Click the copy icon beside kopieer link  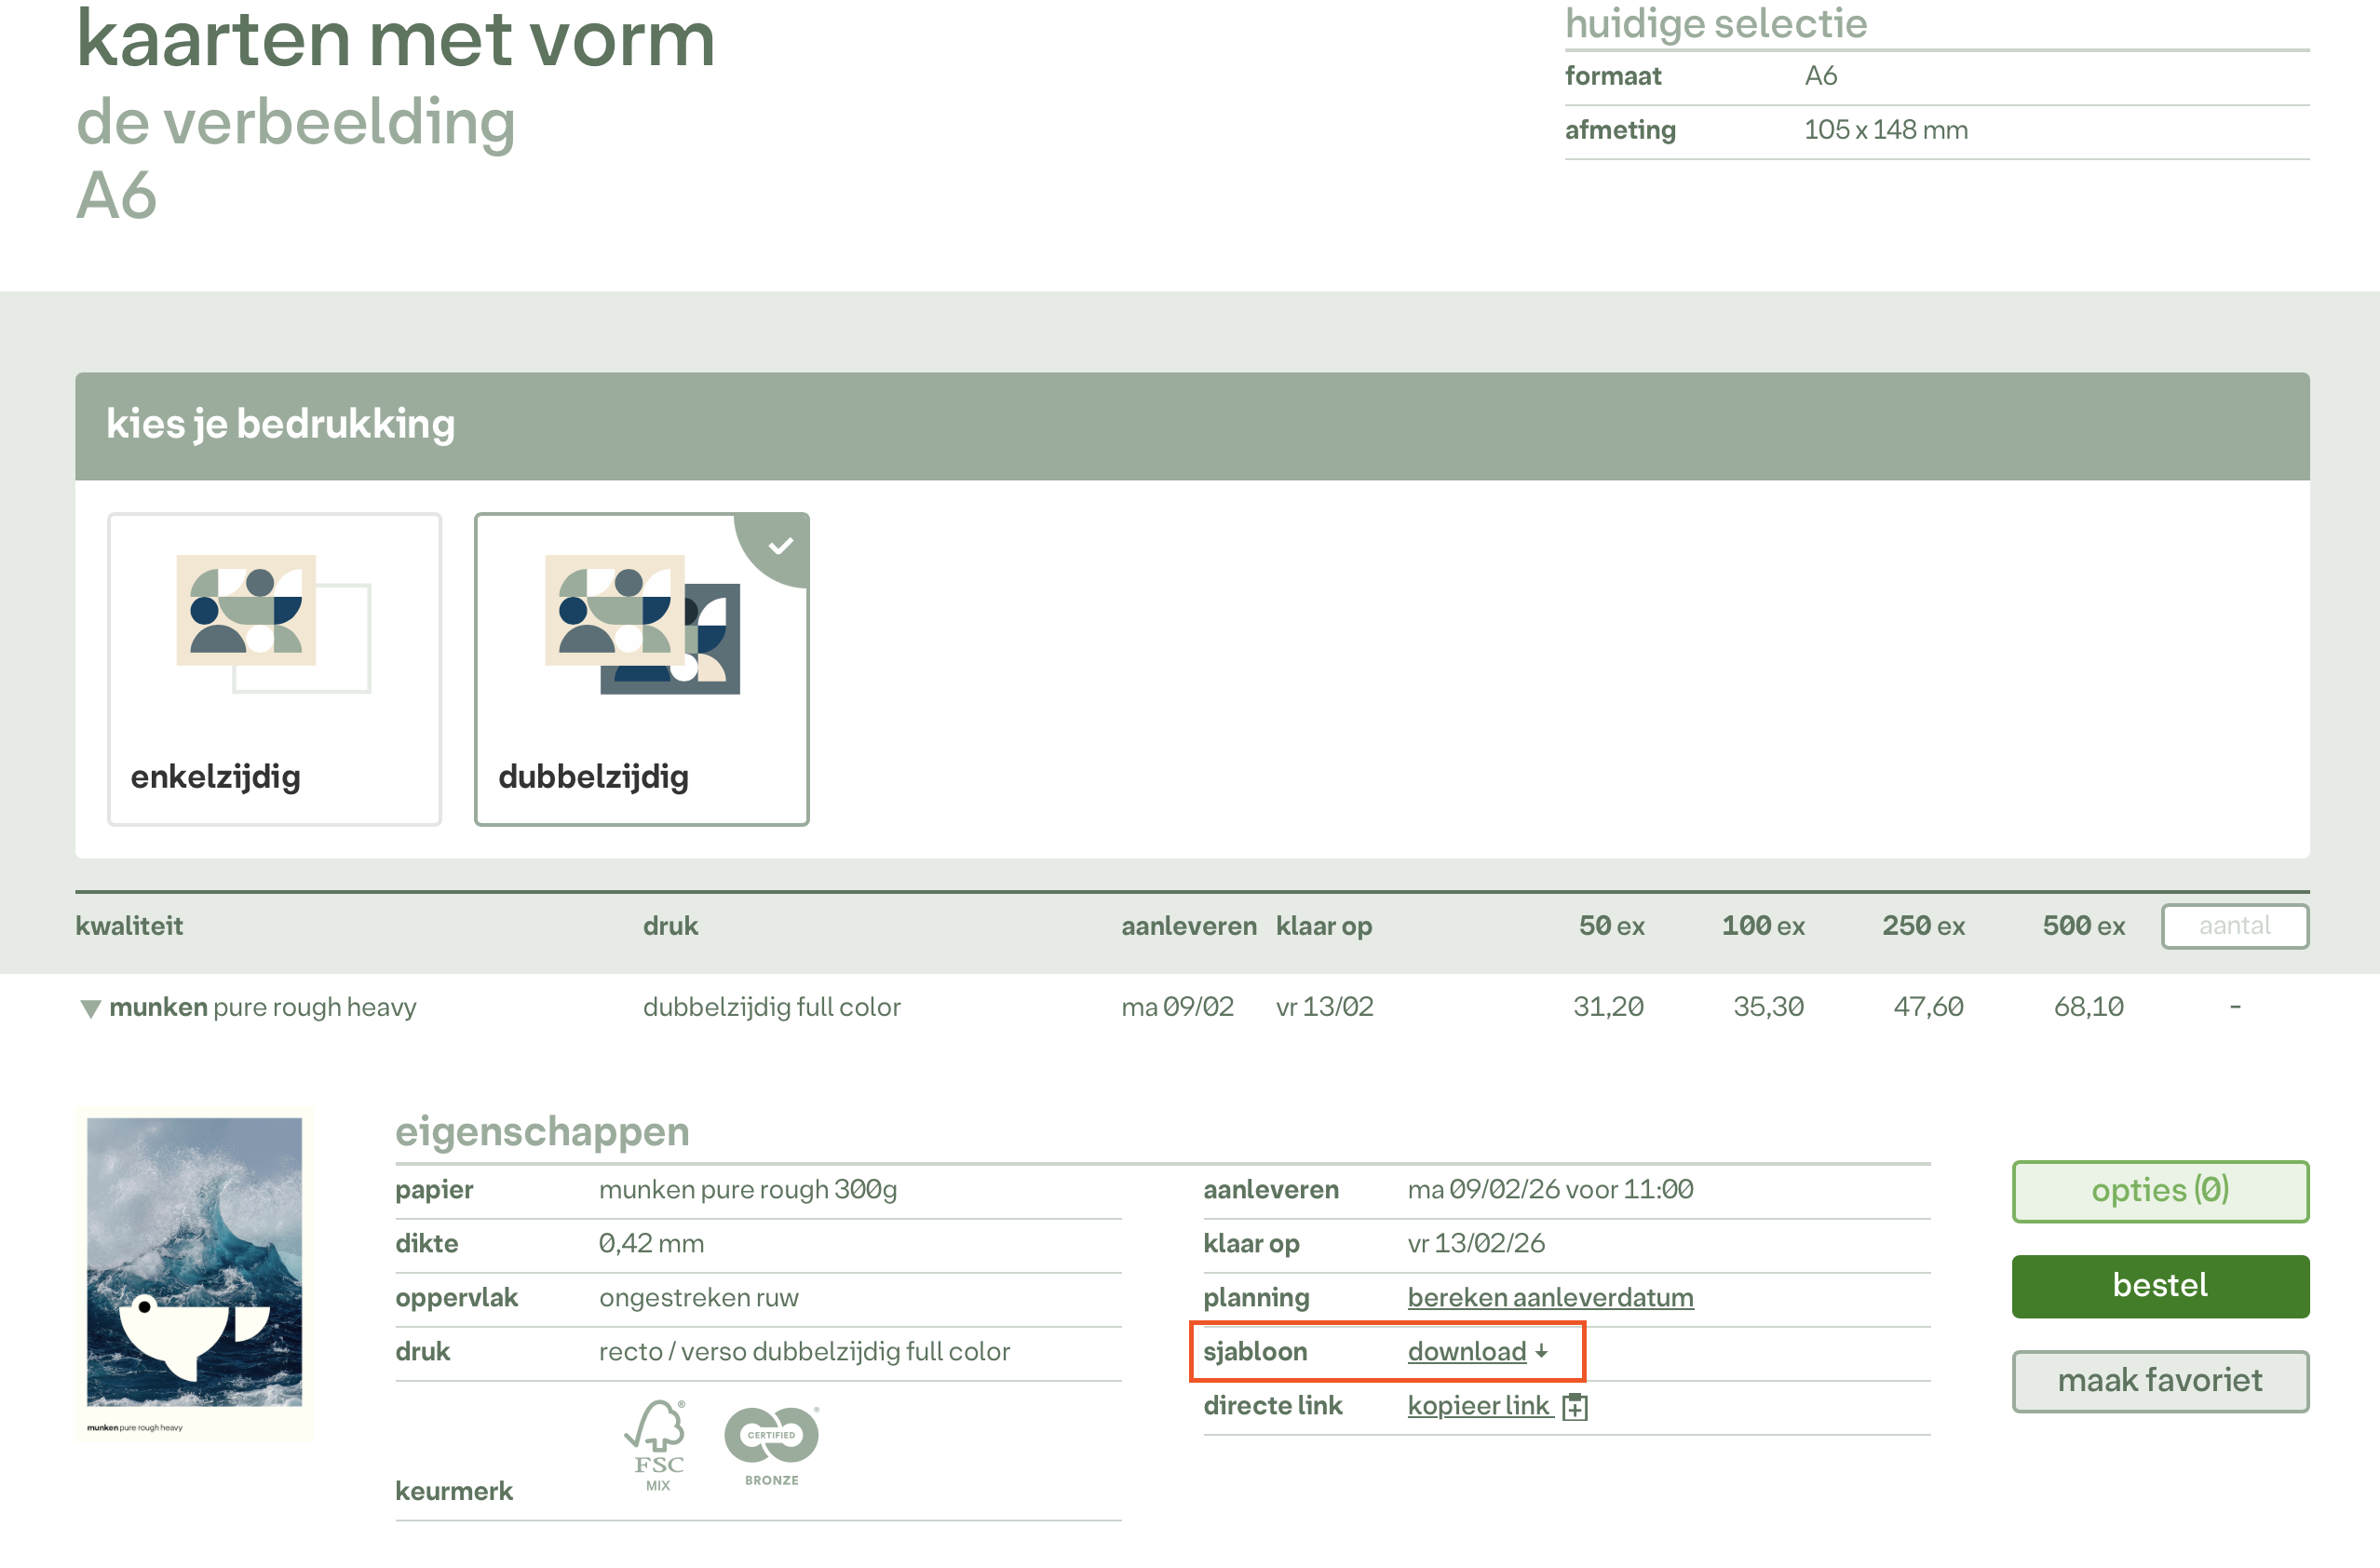(x=1575, y=1406)
